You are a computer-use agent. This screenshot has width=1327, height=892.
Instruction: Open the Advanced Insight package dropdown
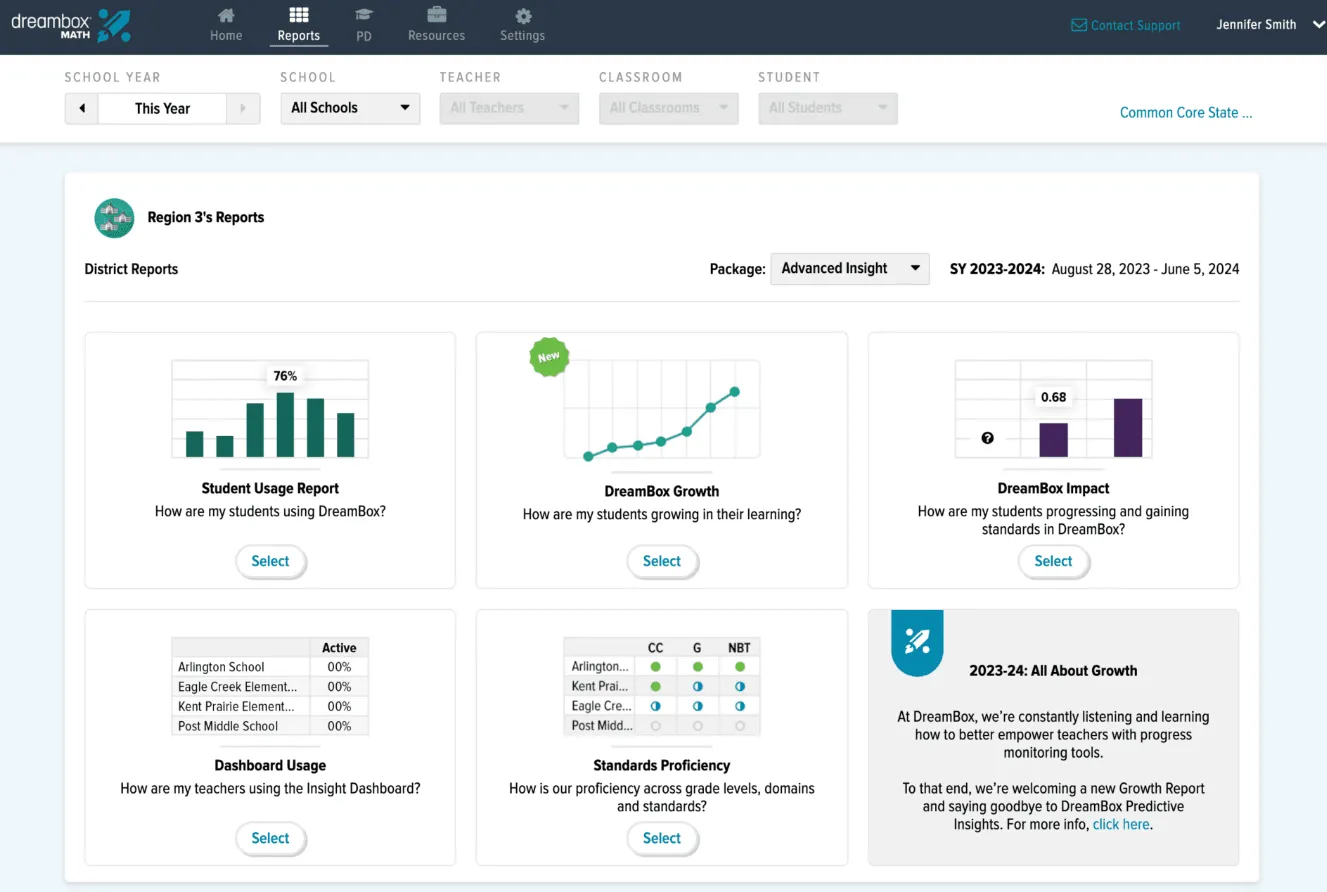[849, 269]
